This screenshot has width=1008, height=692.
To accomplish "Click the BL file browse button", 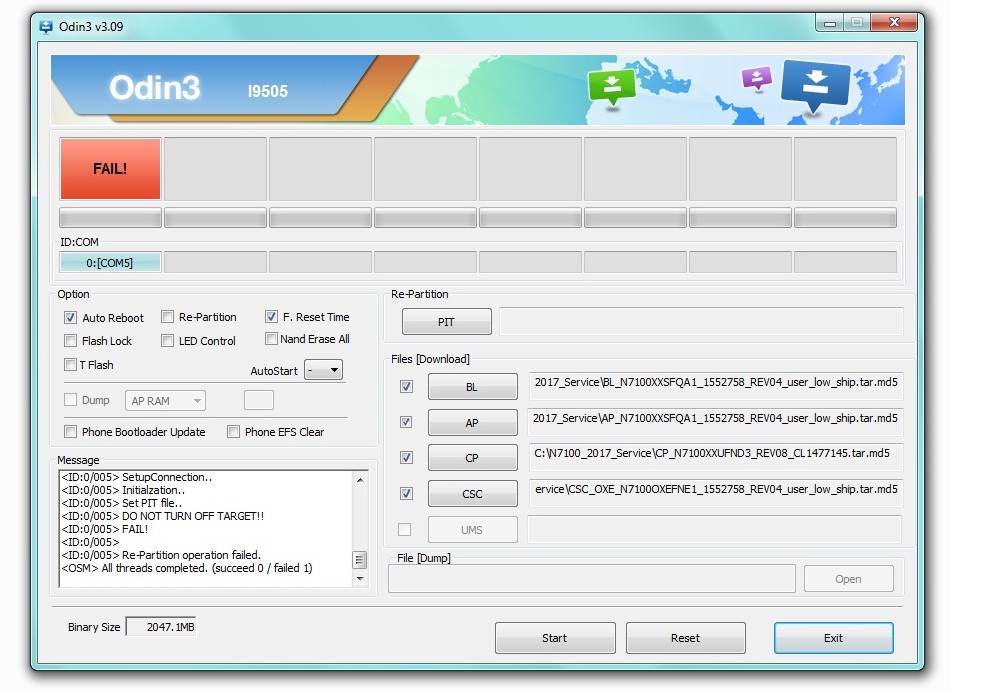I will tap(472, 387).
